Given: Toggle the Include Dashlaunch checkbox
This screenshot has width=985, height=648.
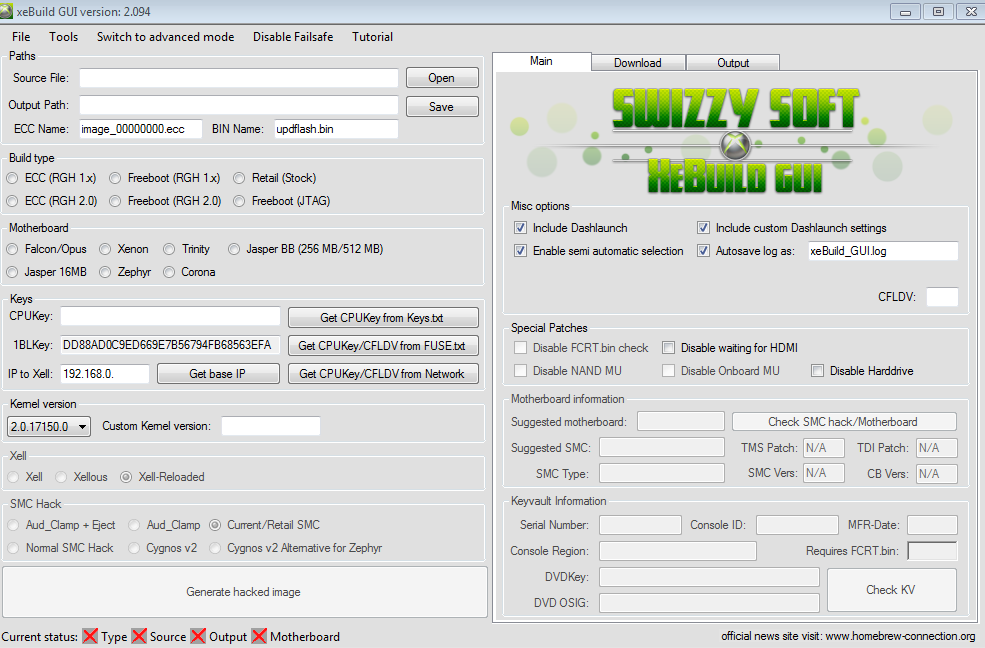Looking at the screenshot, I should click(520, 228).
